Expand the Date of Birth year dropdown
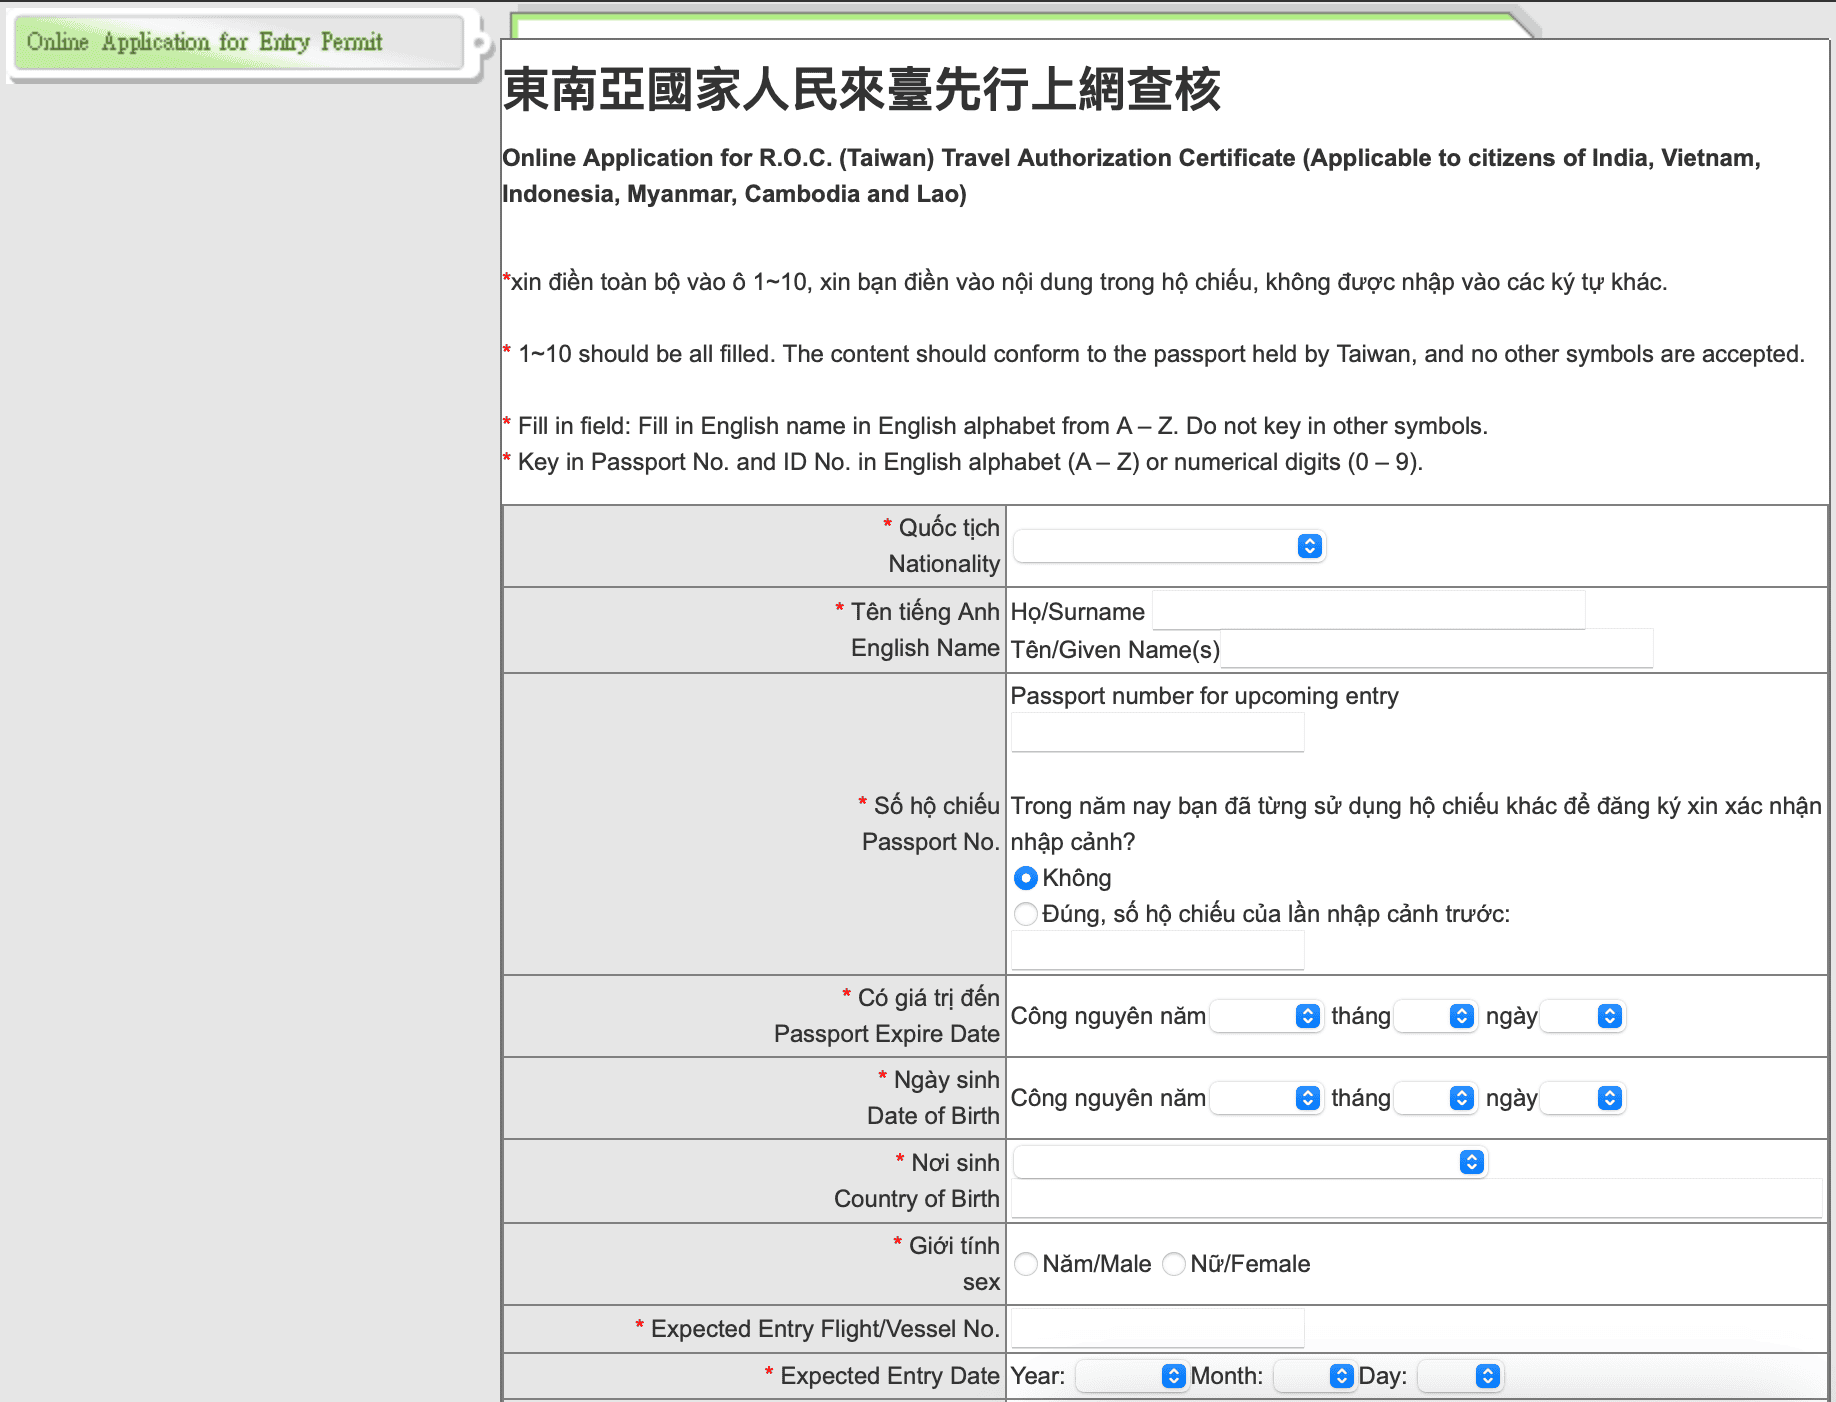 [x=1266, y=1098]
